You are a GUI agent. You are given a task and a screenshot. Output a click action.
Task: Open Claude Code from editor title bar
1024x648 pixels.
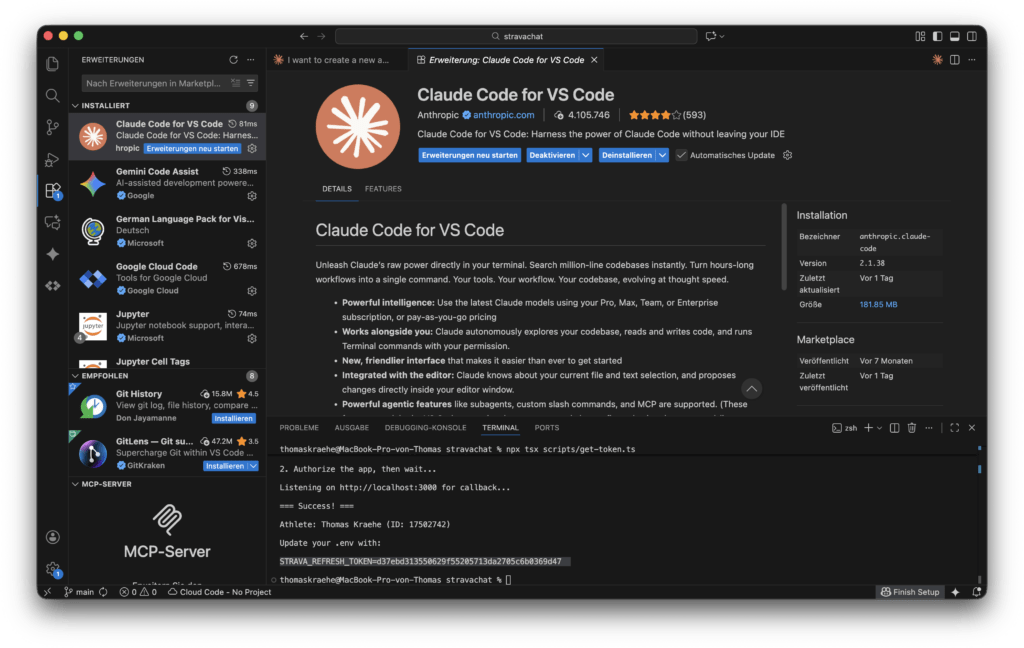click(x=937, y=59)
